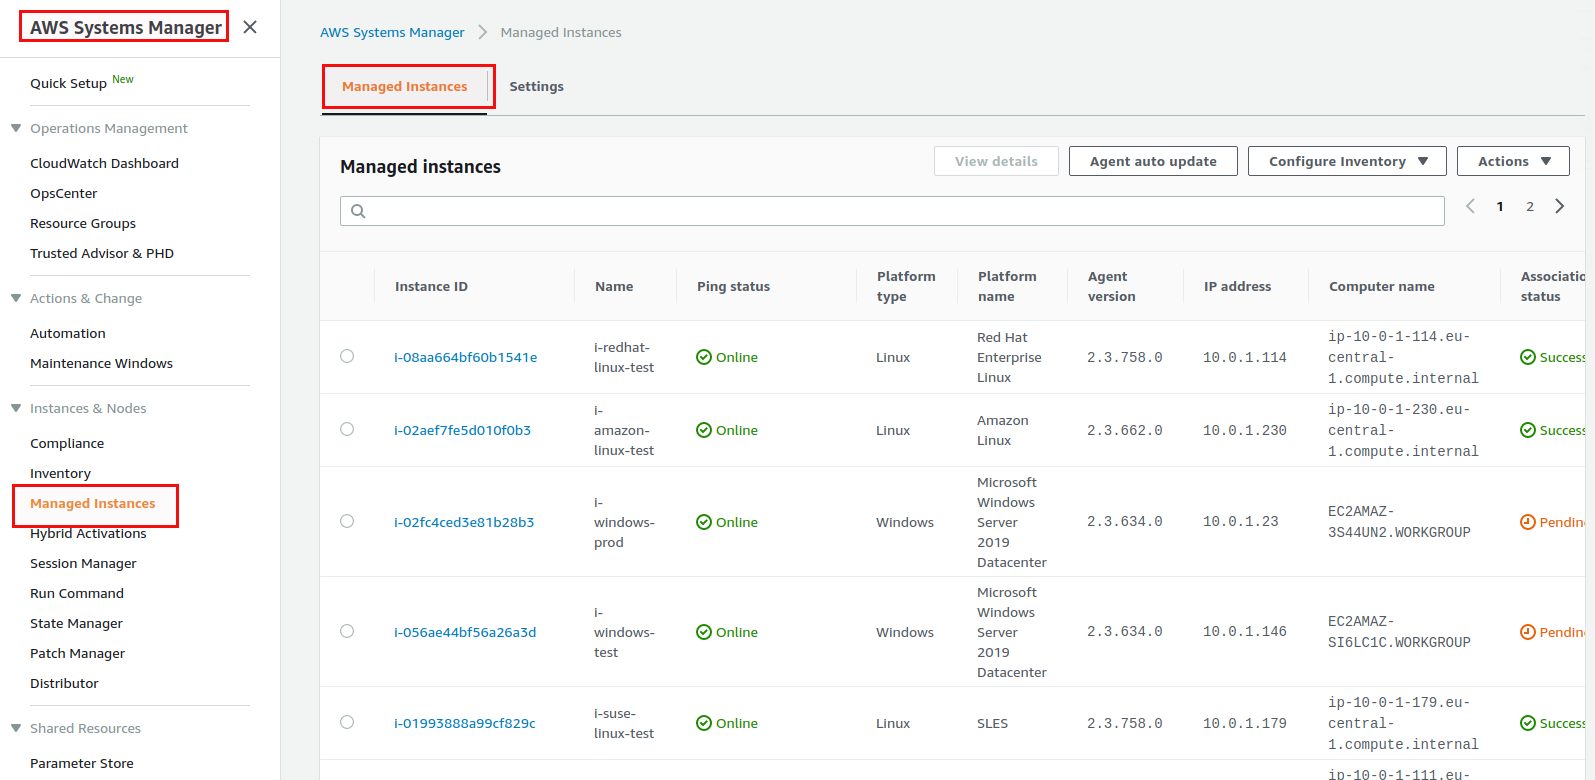Select radio for i-01993888a99cf829c

(x=347, y=722)
